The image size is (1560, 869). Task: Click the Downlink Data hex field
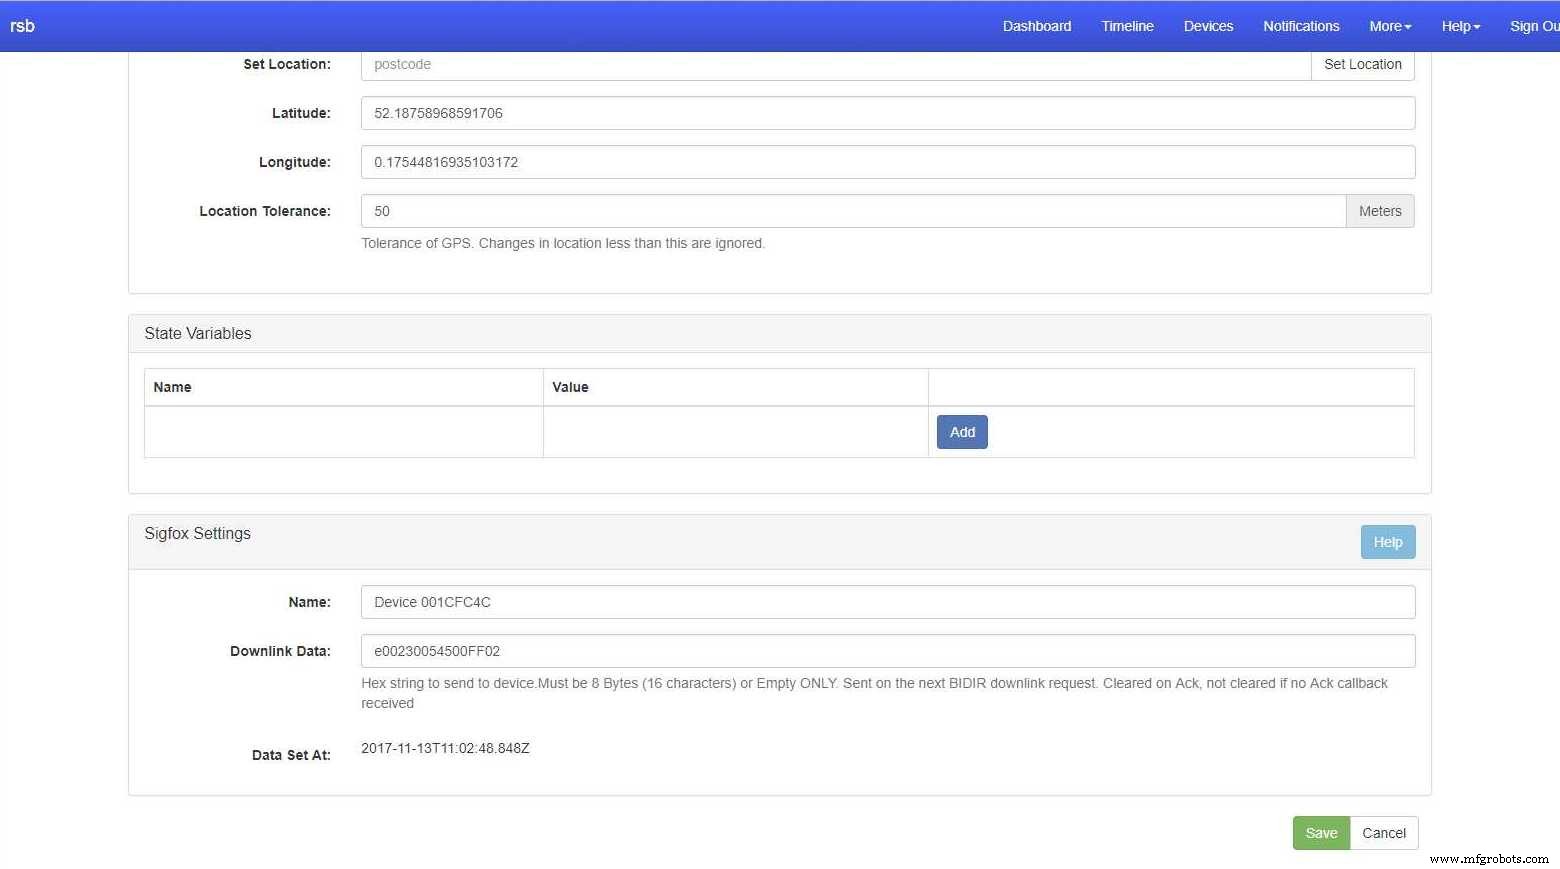(887, 651)
